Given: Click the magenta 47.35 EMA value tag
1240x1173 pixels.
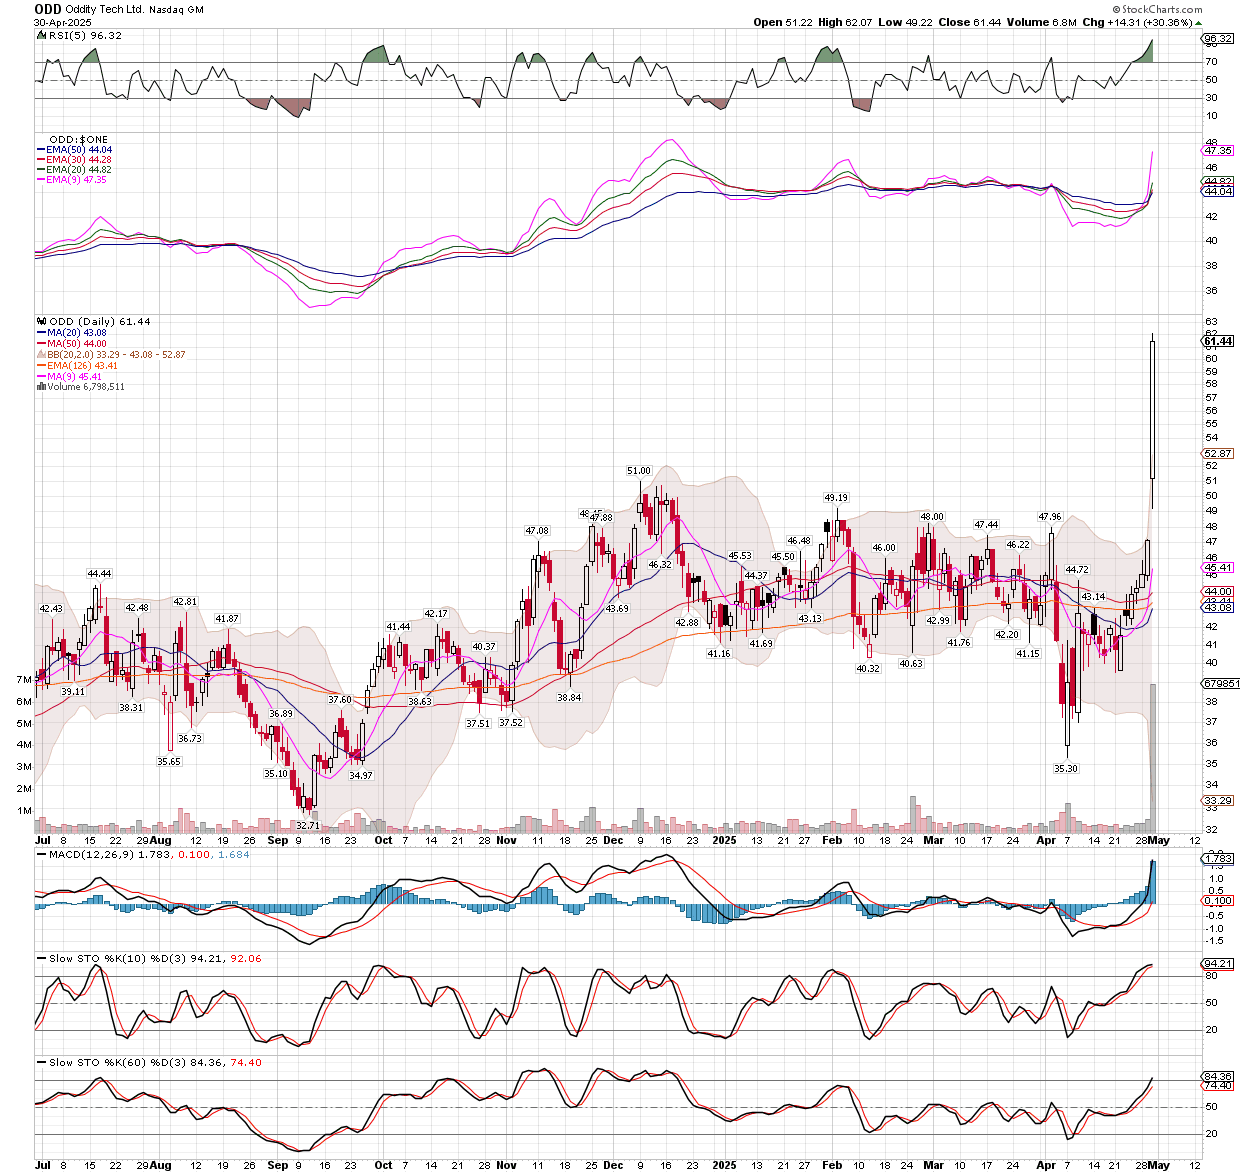Looking at the screenshot, I should (x=1217, y=150).
